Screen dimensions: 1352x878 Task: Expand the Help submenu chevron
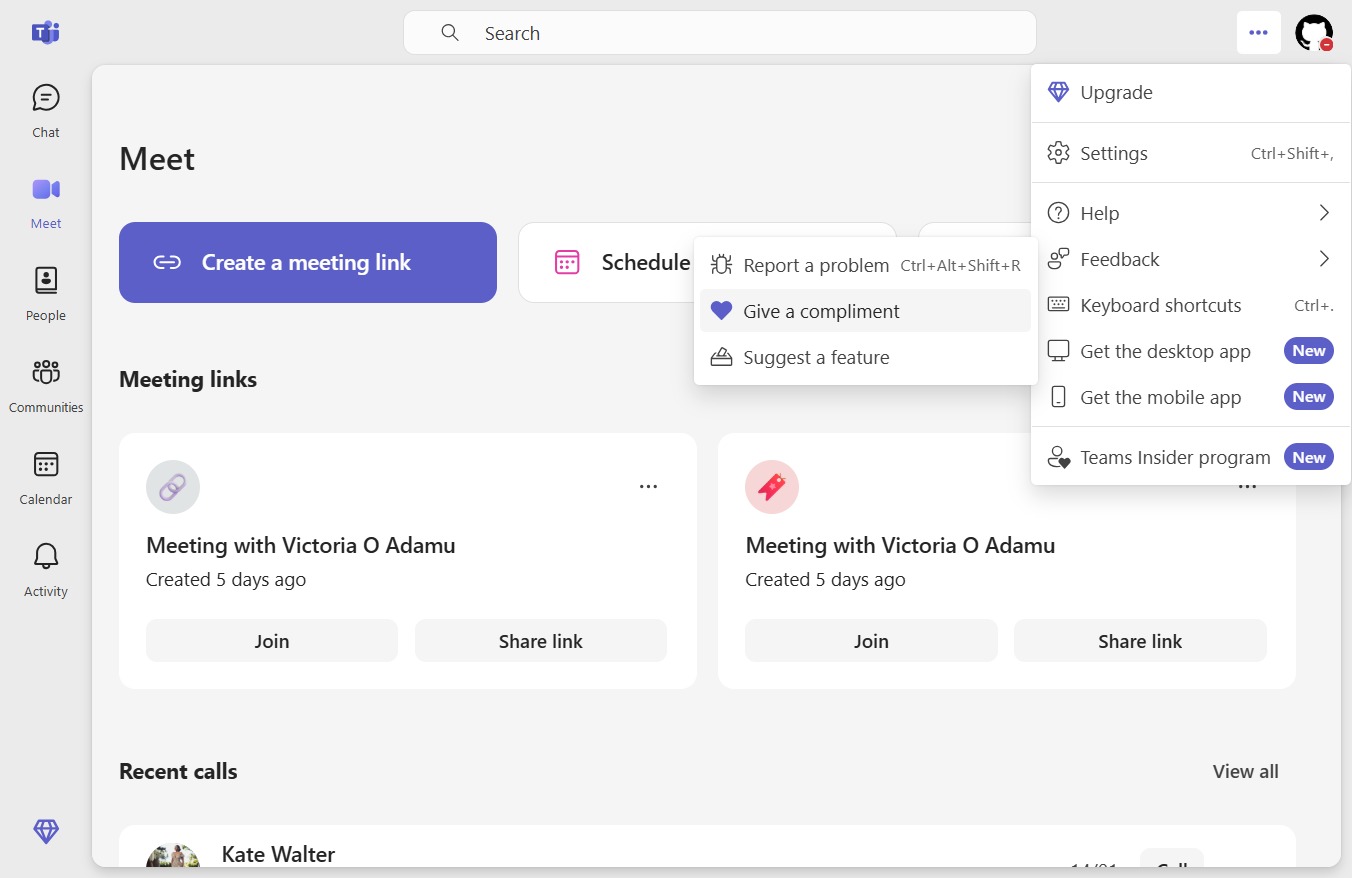[1324, 213]
